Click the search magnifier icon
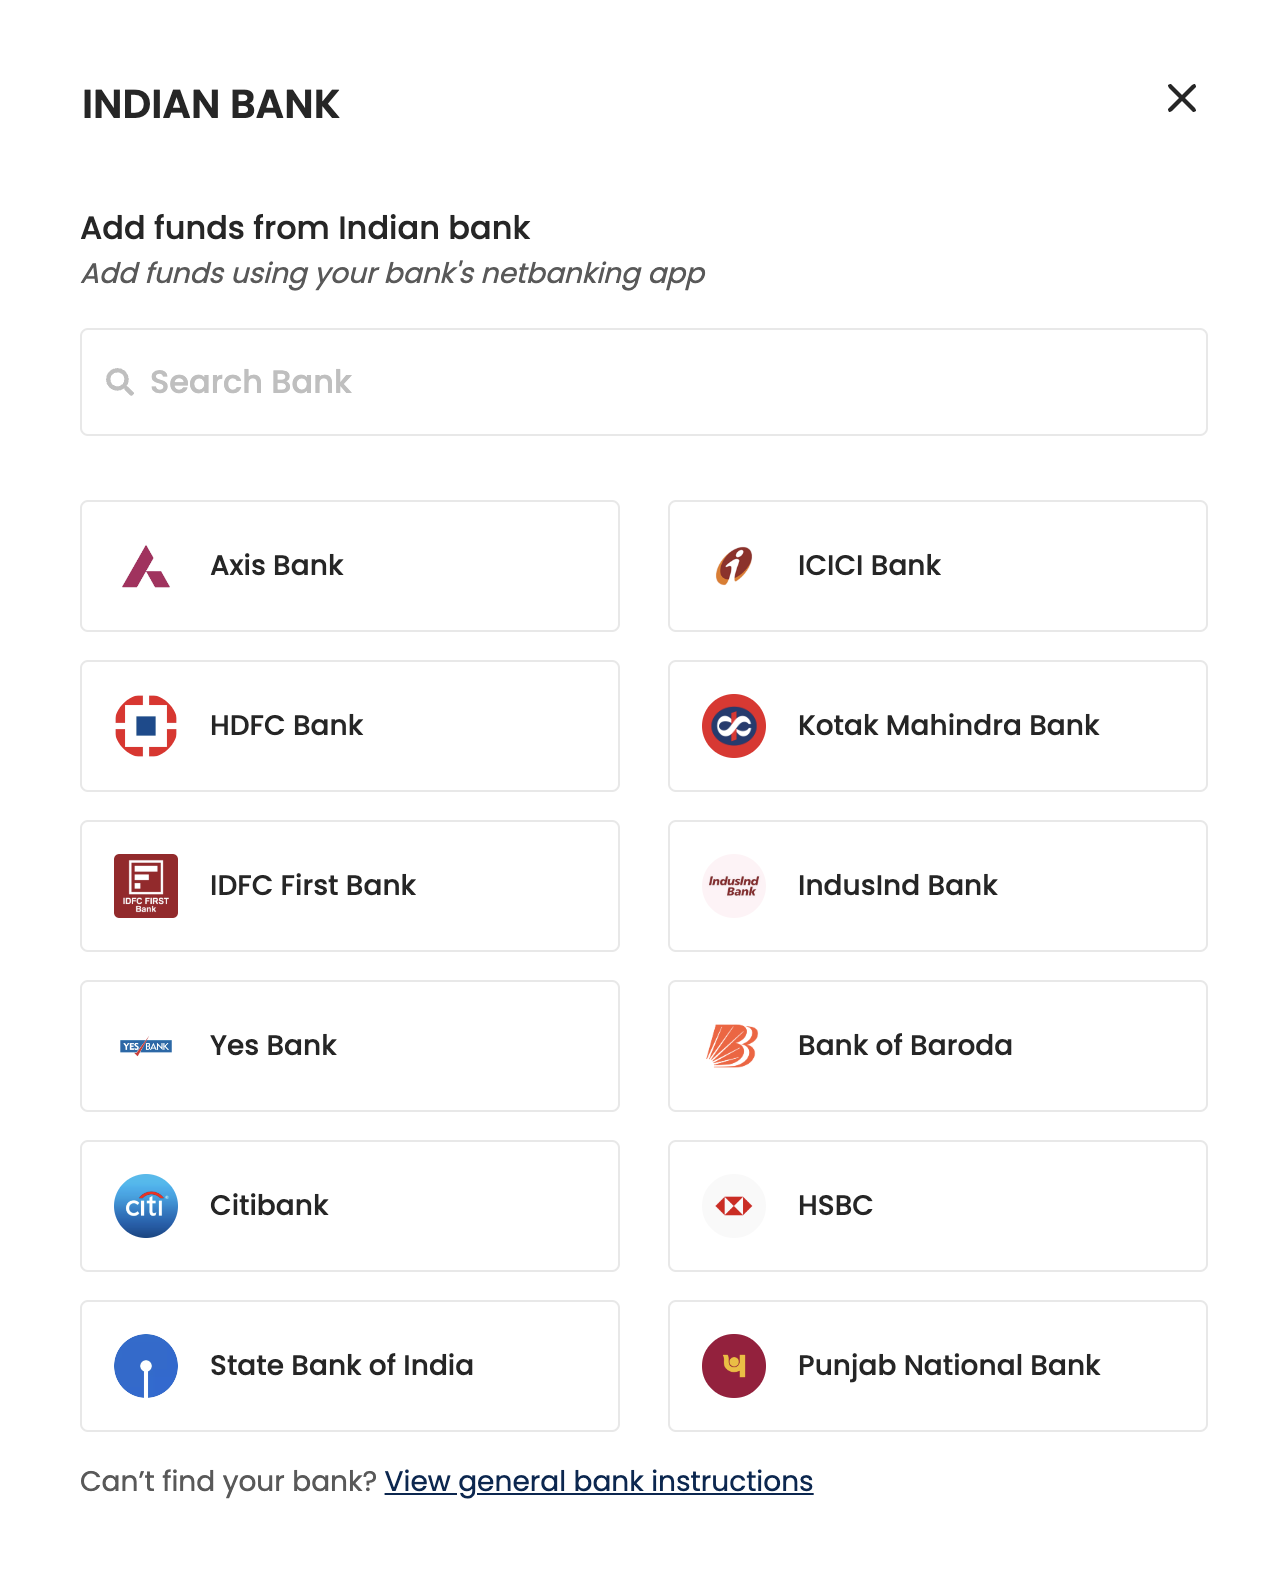 coord(120,382)
